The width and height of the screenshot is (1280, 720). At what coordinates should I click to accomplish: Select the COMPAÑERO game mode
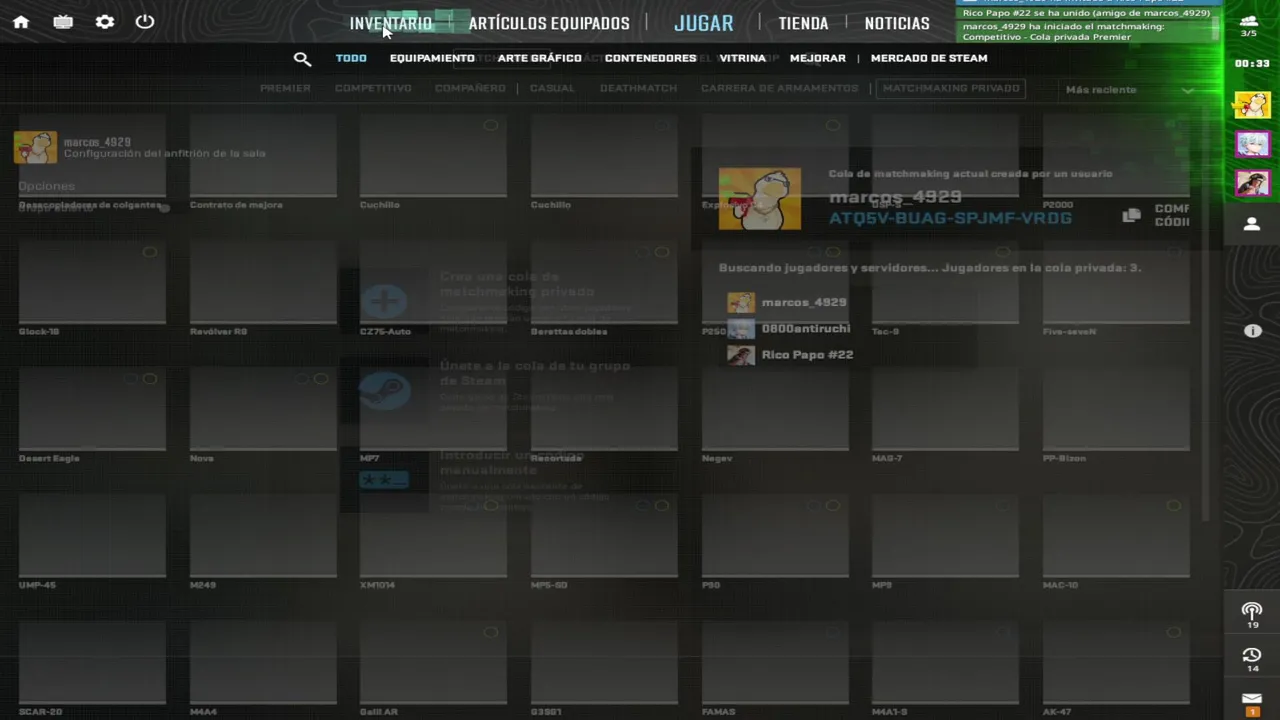pos(470,88)
